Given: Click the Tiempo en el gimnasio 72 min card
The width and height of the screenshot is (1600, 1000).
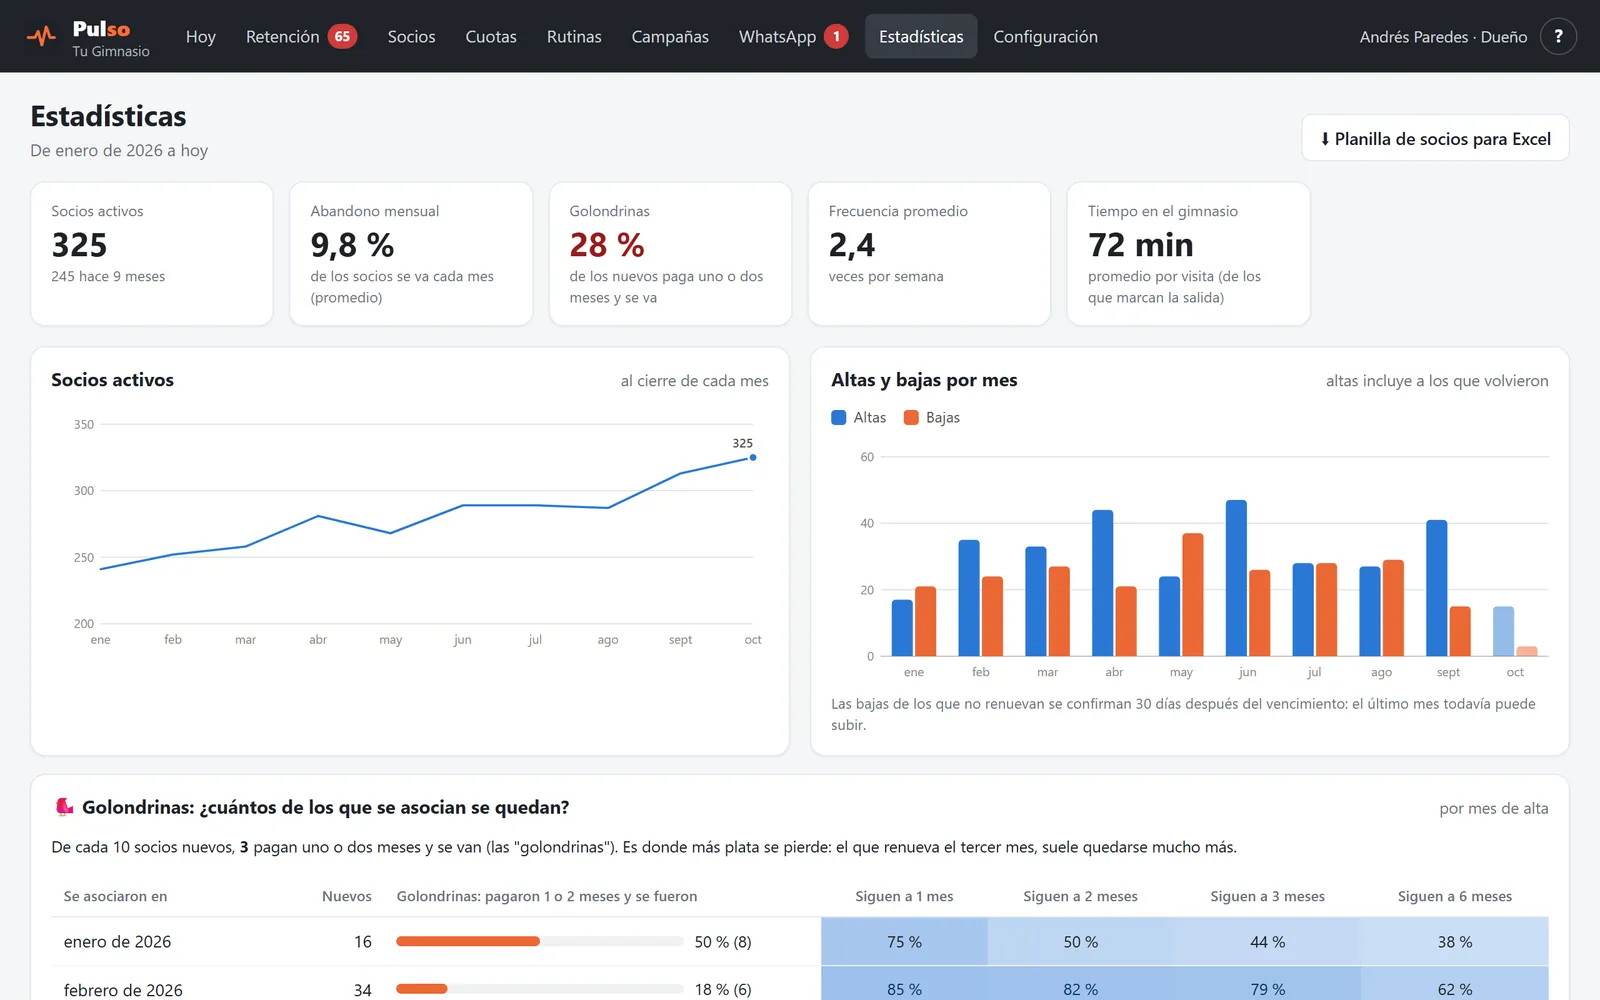Looking at the screenshot, I should click(x=1188, y=254).
